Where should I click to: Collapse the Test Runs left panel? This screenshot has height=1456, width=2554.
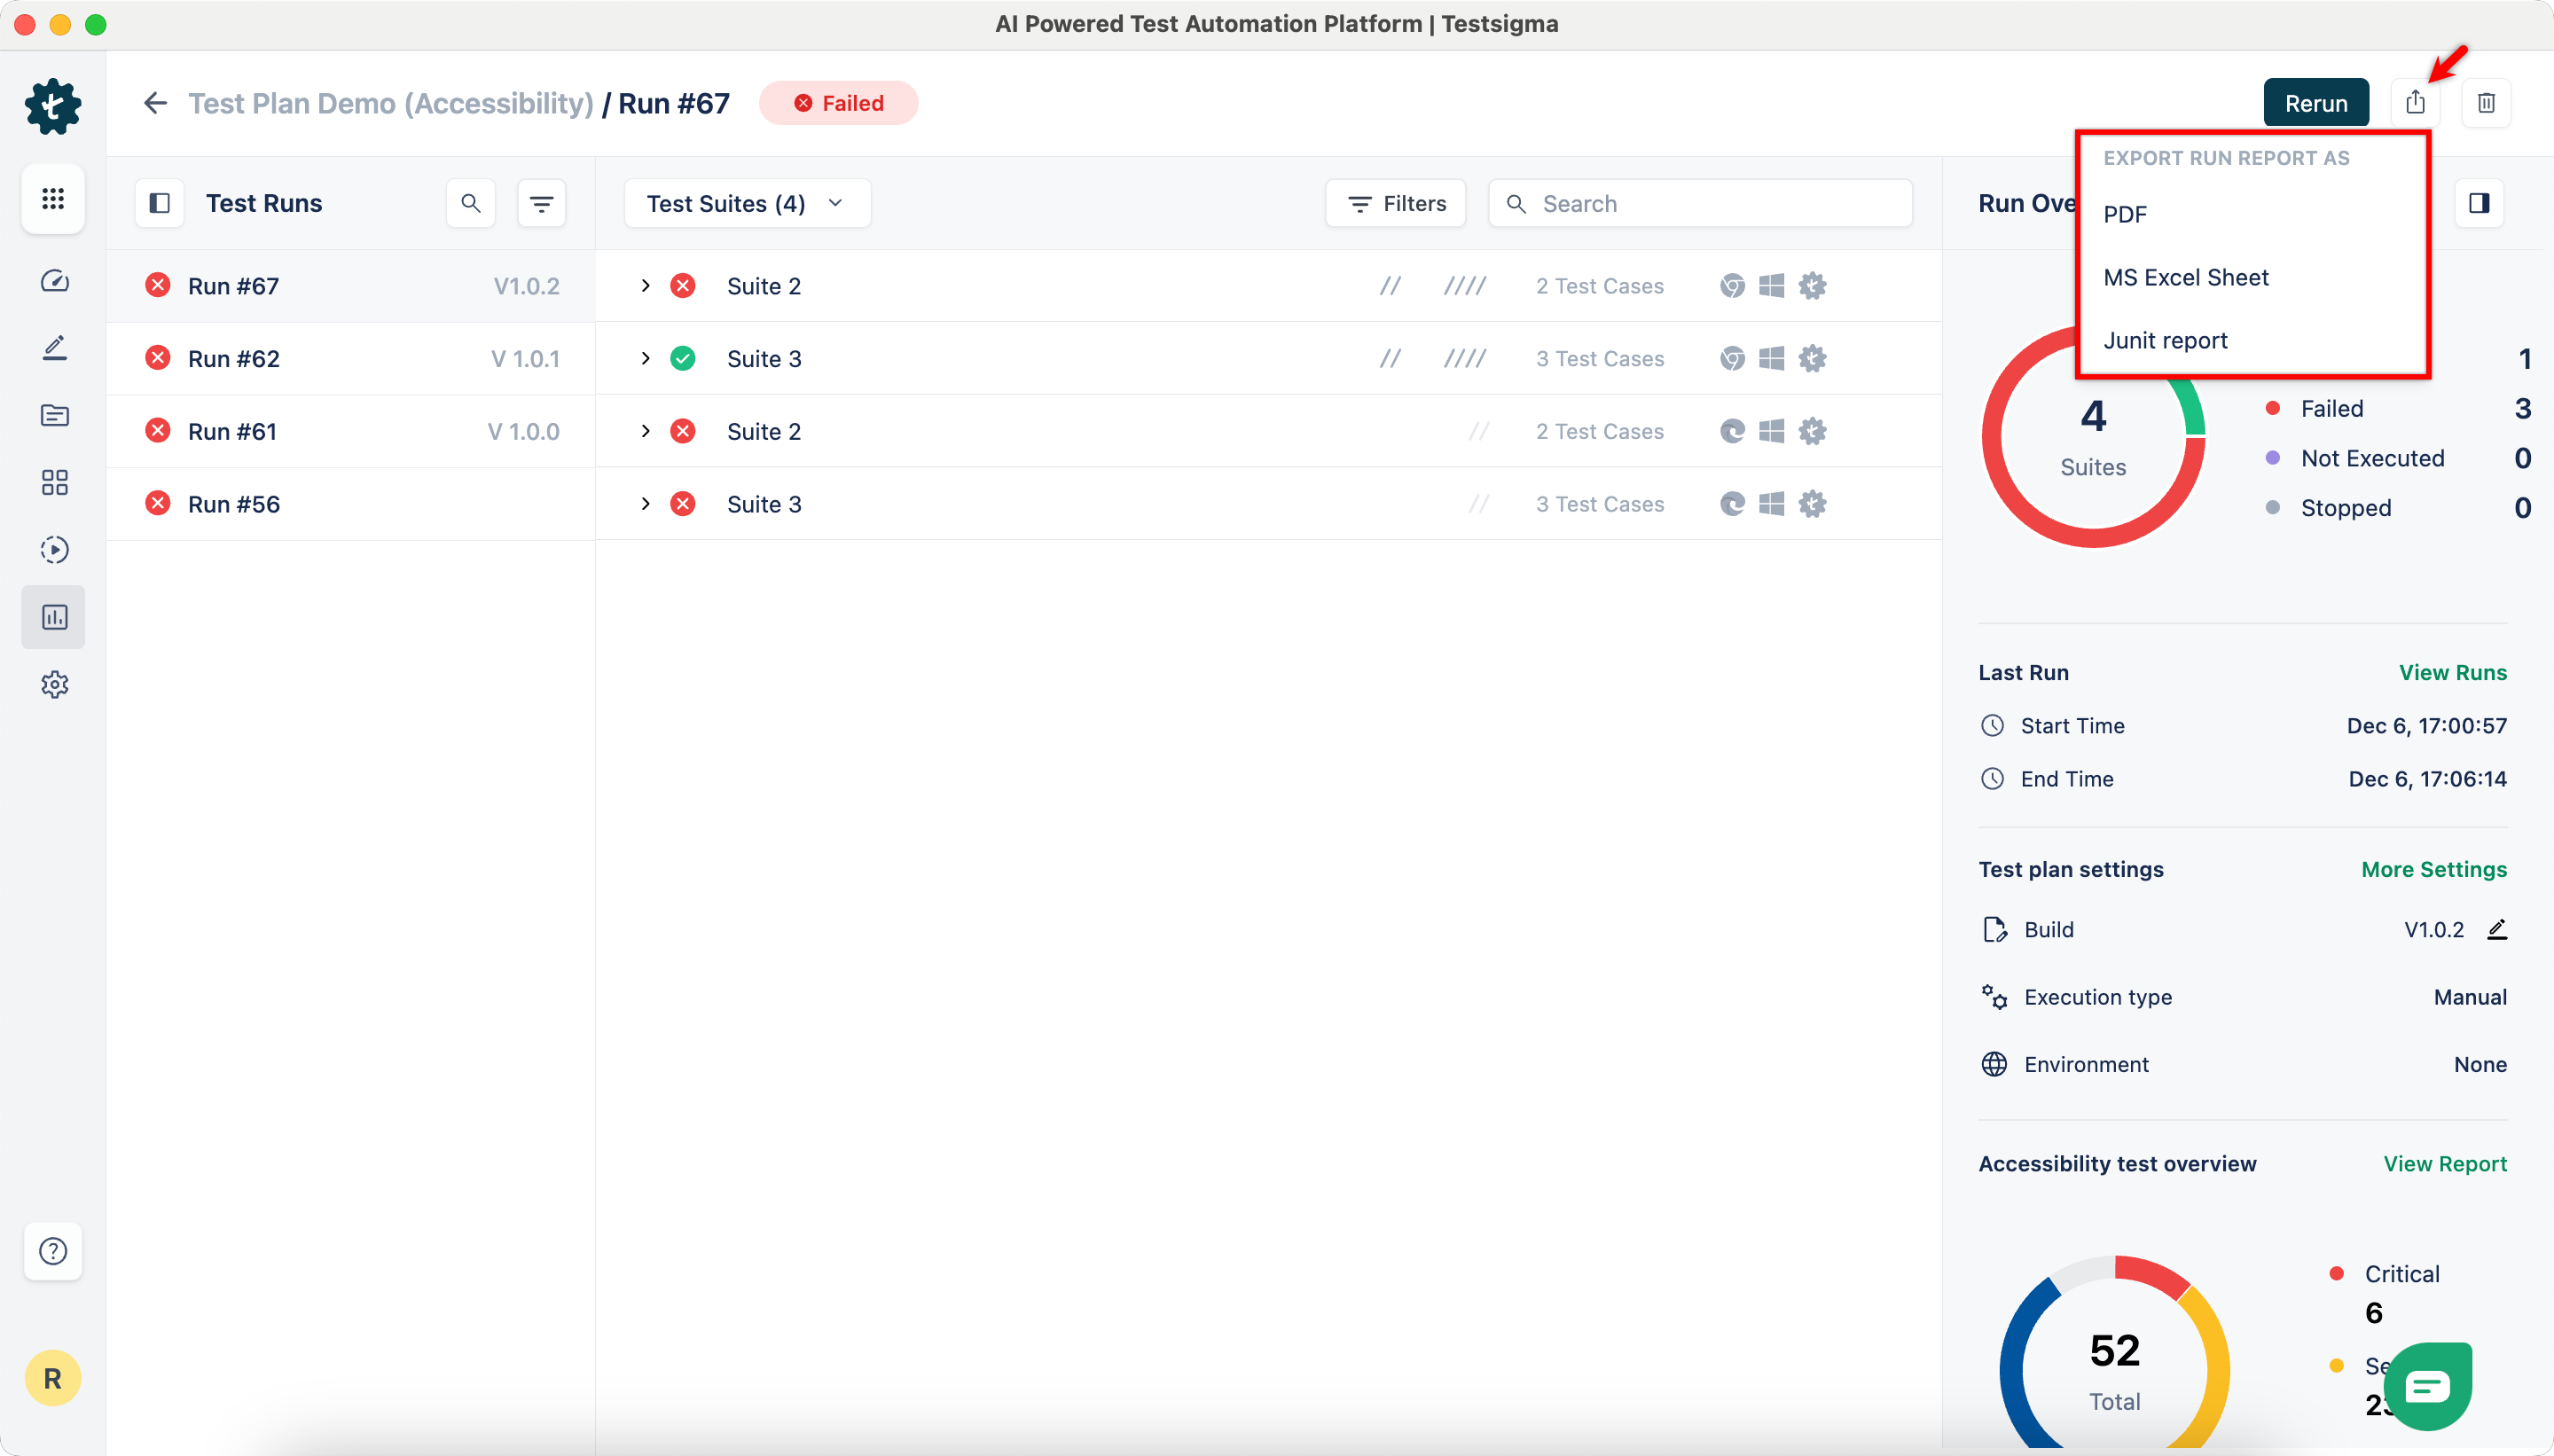coord(159,204)
